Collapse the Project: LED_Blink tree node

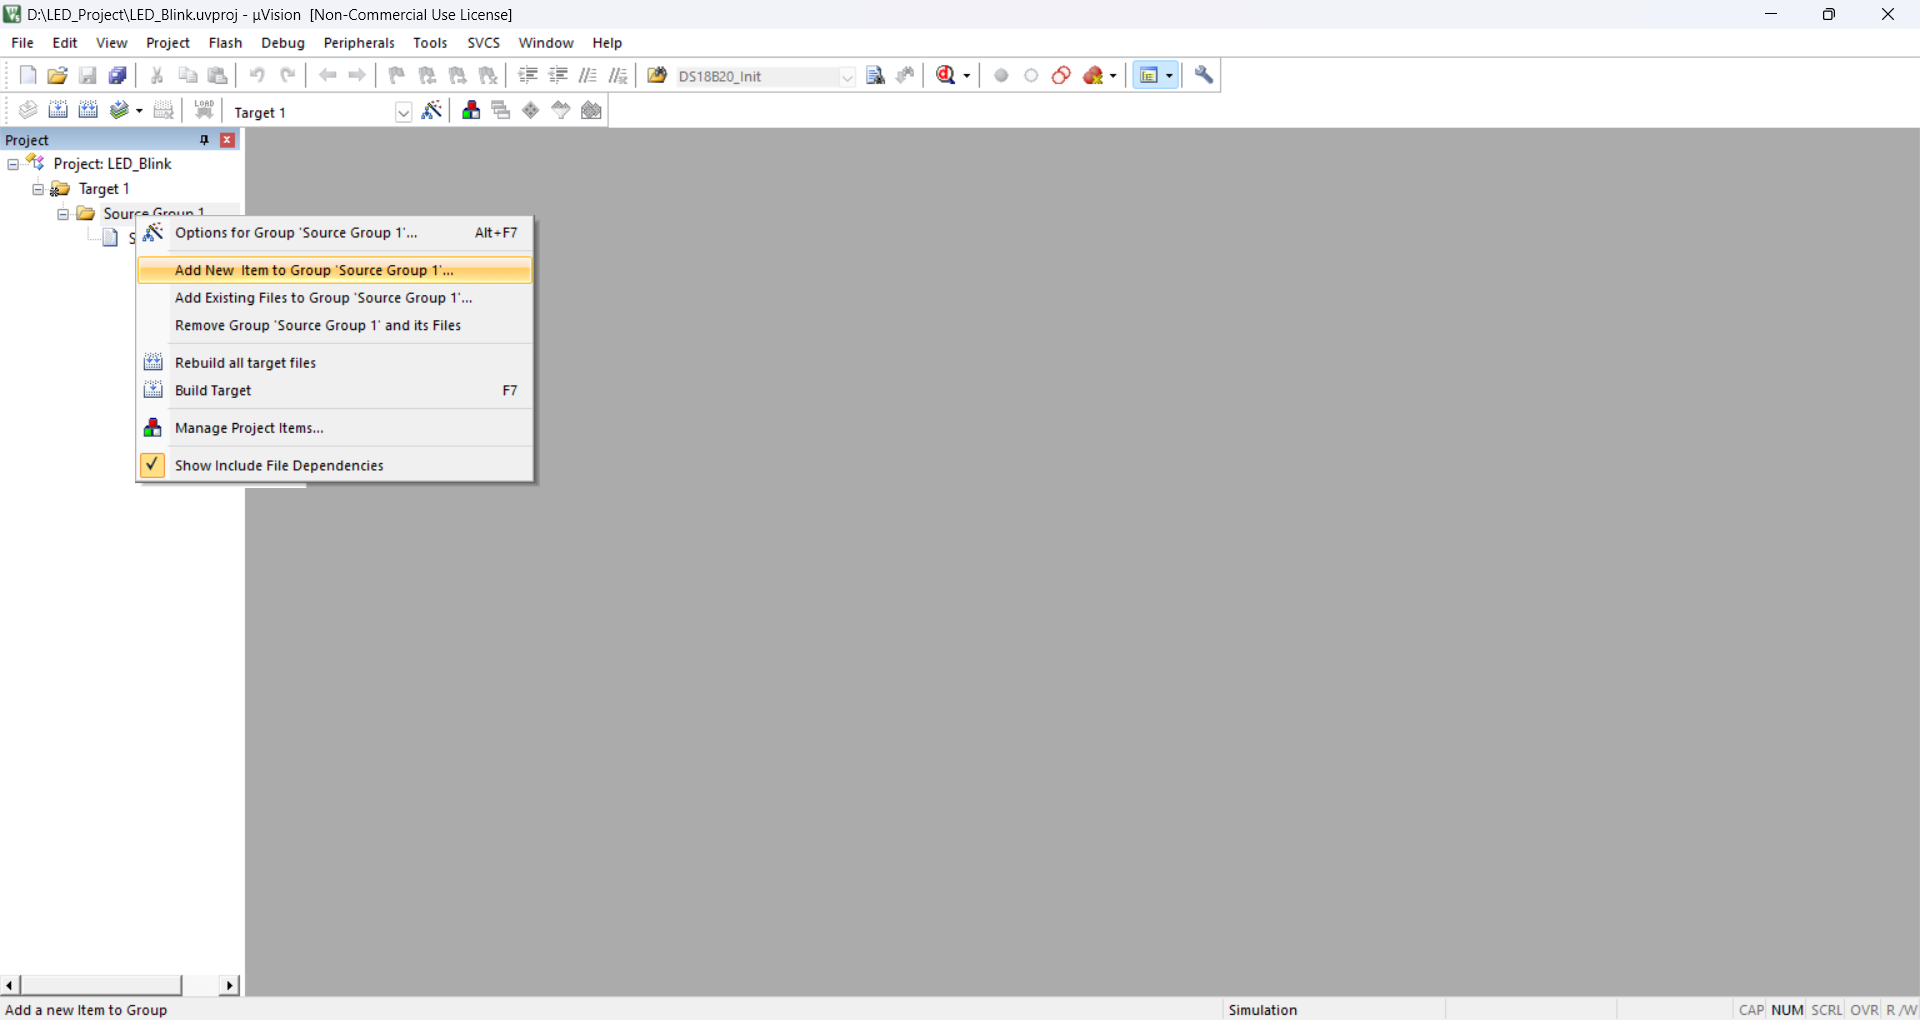(13, 164)
